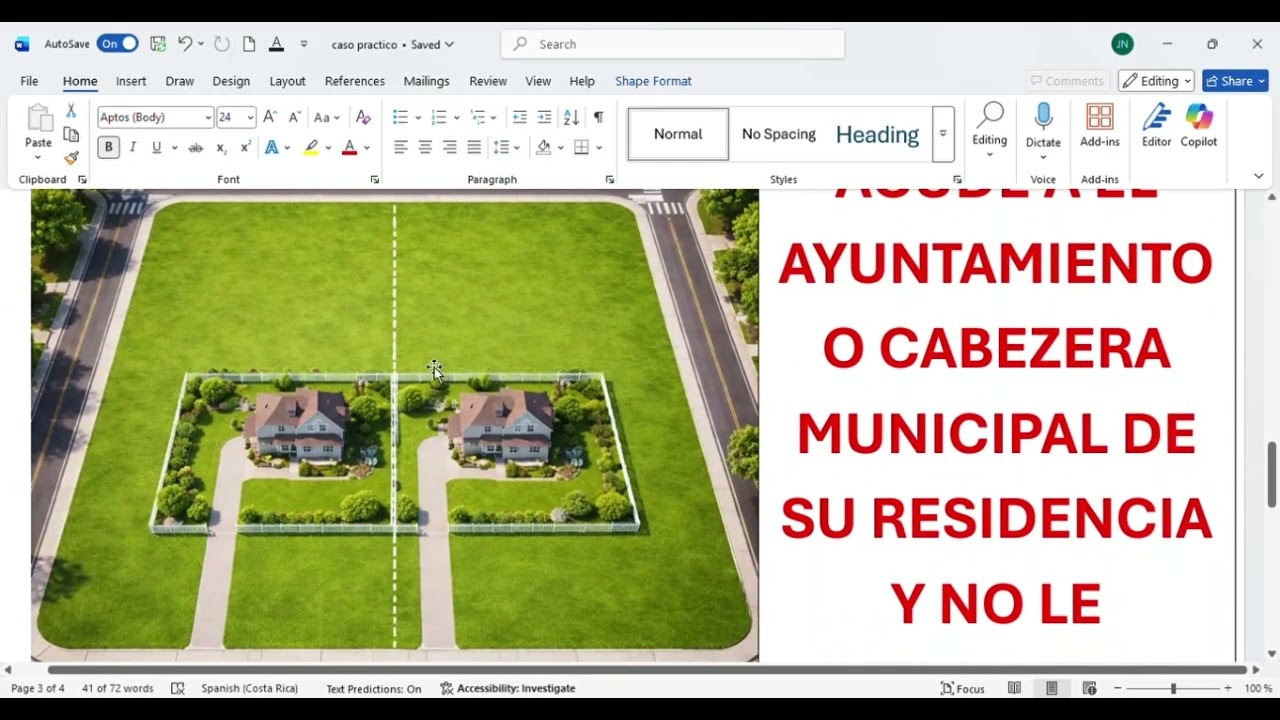Viewport: 1280px width, 720px height.
Task: Sort paragraphs alphabetically
Action: (x=571, y=117)
